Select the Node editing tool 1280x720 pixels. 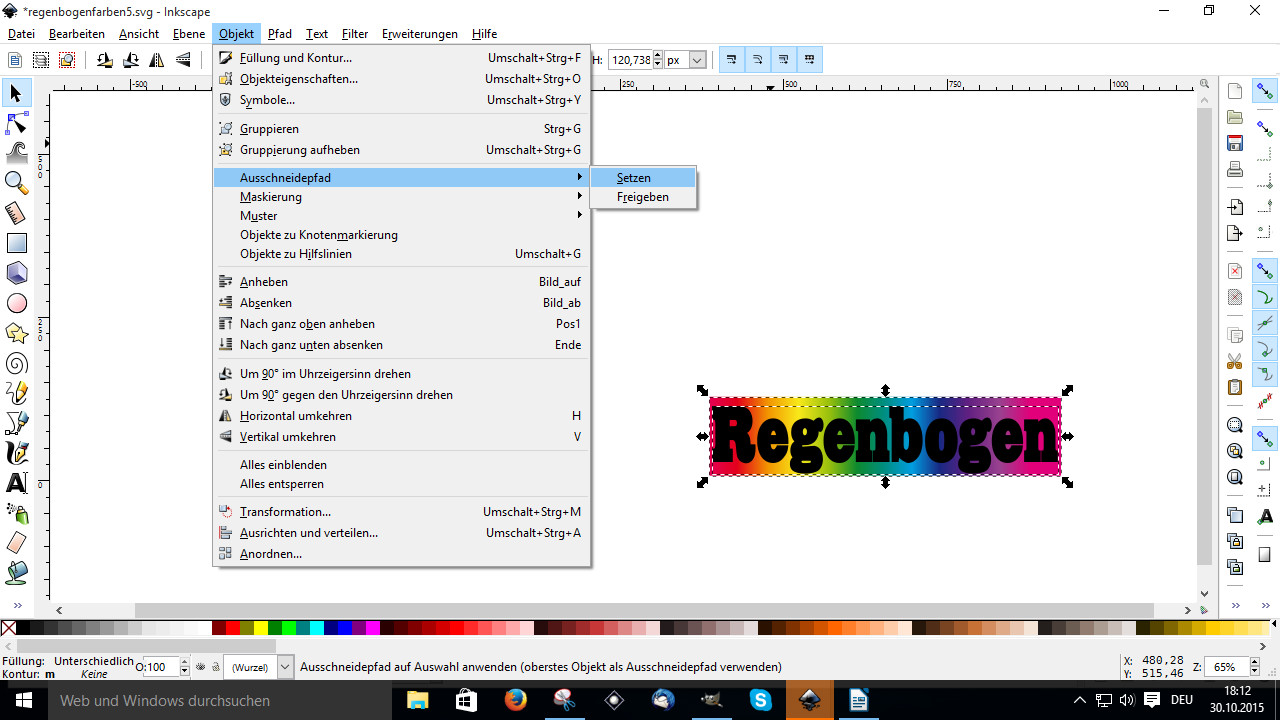(x=17, y=123)
